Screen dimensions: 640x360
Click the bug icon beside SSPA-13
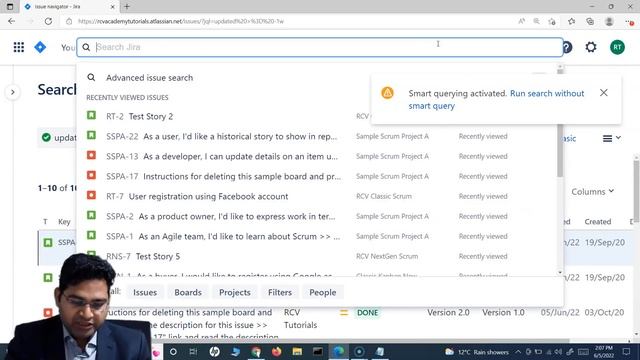pos(91,155)
